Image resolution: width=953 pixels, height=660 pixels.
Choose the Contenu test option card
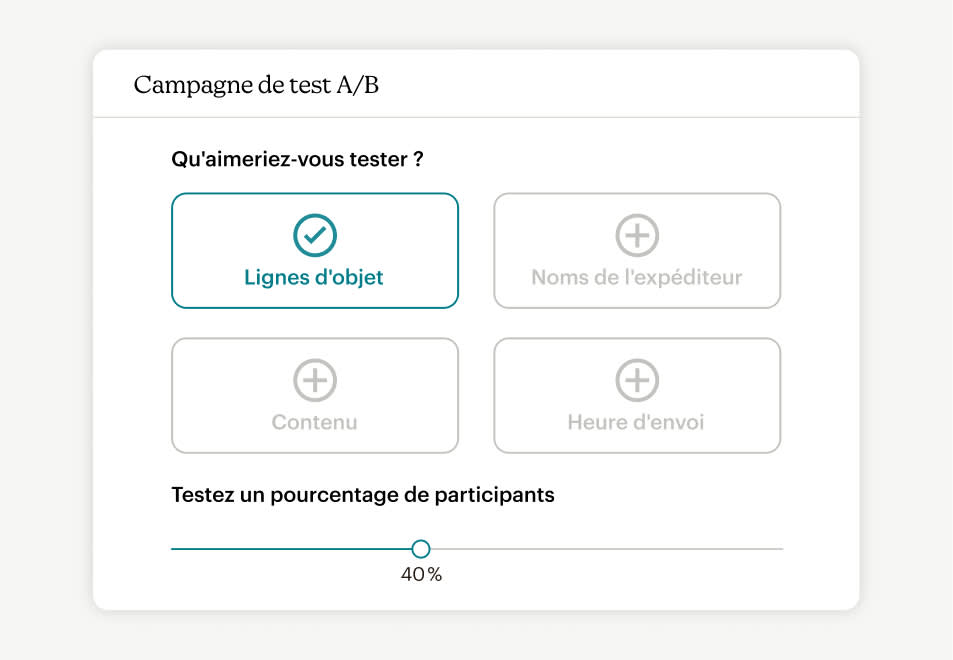point(315,396)
